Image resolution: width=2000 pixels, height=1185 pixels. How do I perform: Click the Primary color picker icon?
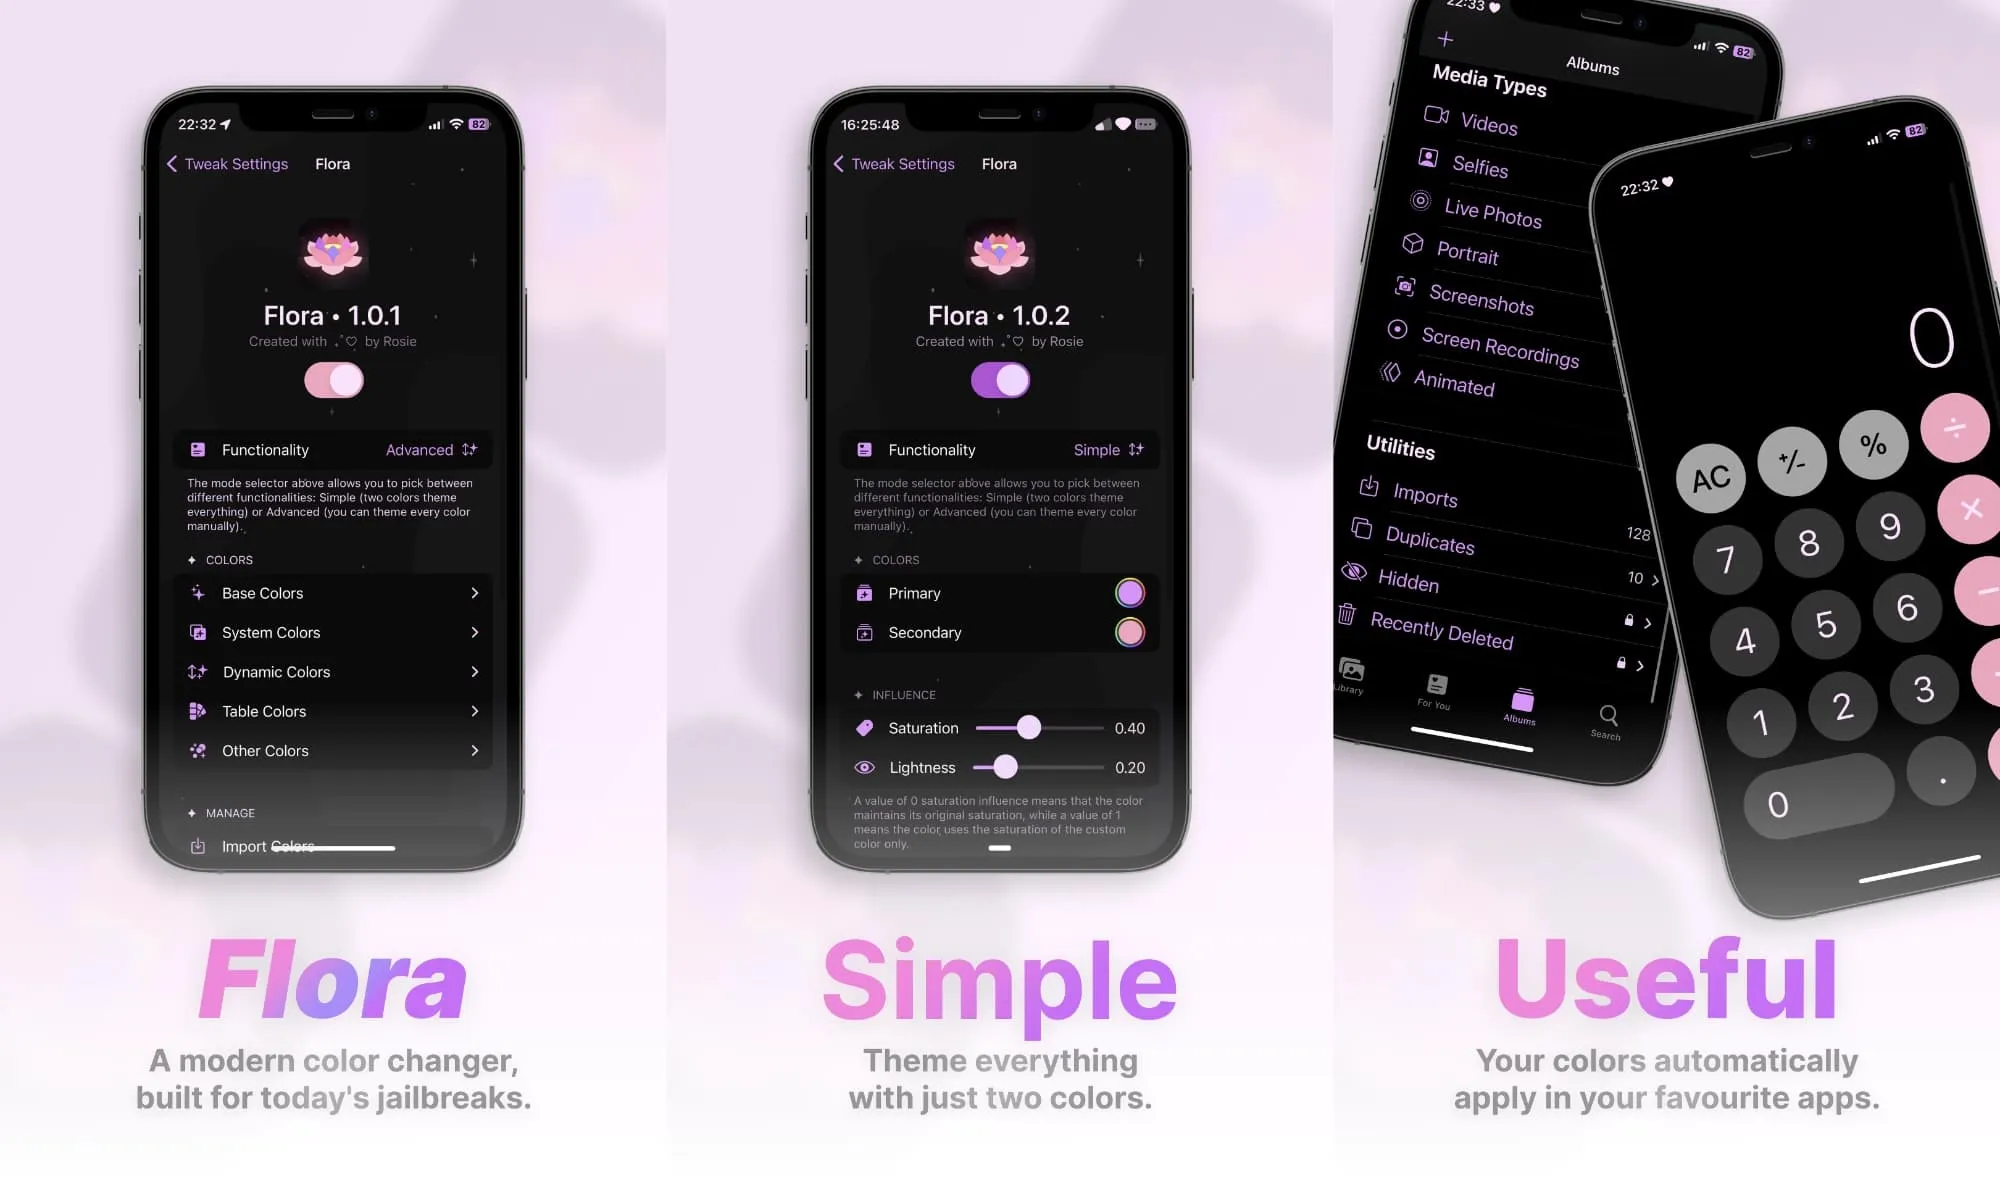1128,592
